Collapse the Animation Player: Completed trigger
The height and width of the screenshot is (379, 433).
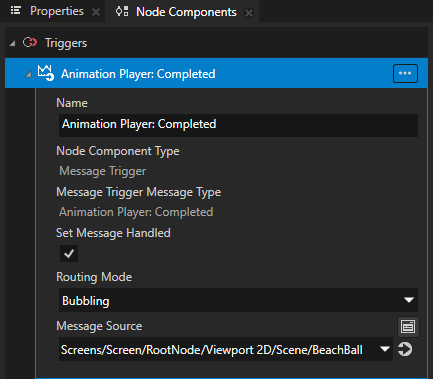[29, 75]
